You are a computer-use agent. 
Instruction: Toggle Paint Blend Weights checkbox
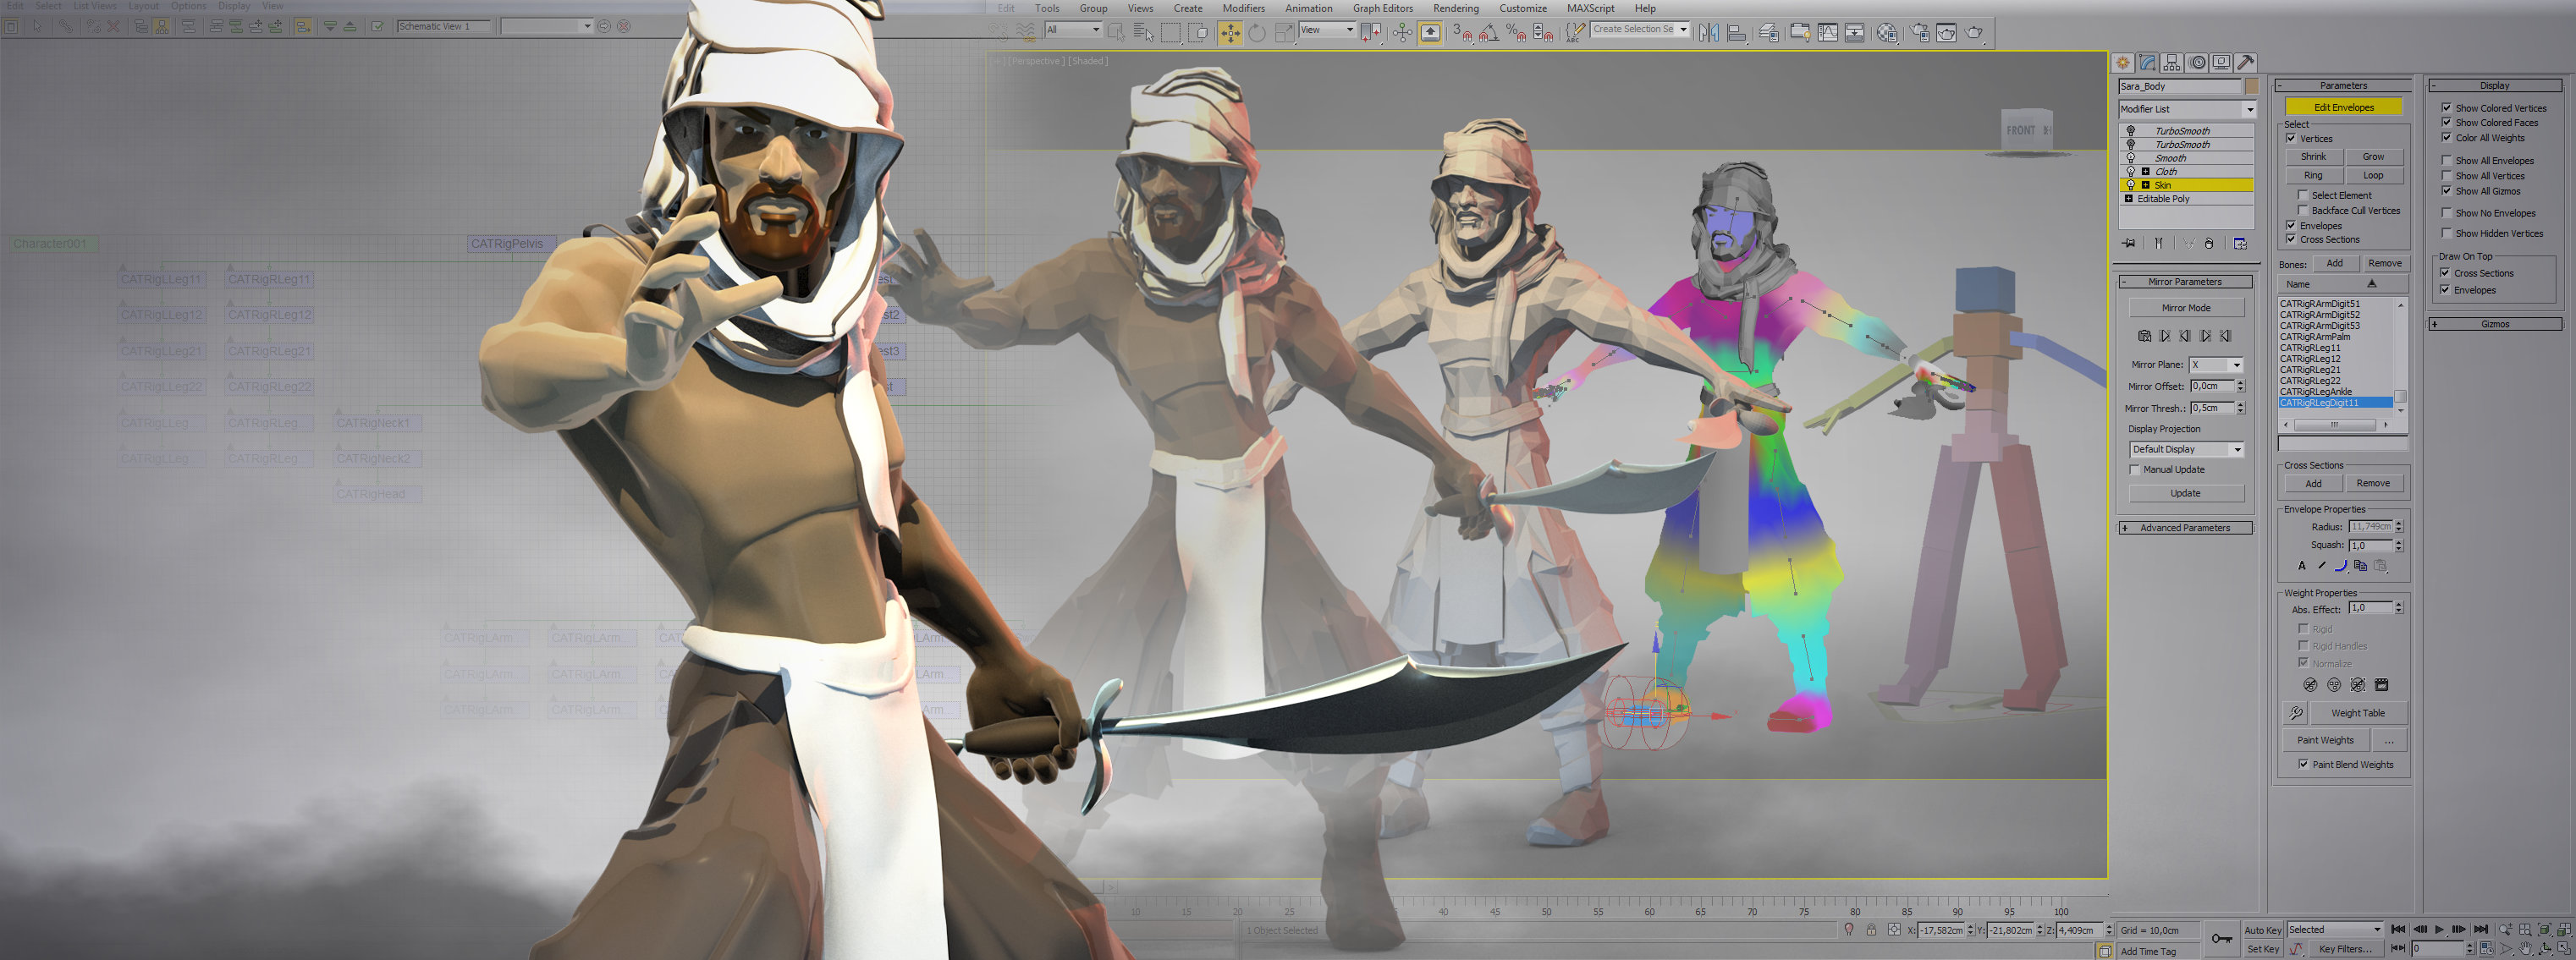click(x=2303, y=764)
